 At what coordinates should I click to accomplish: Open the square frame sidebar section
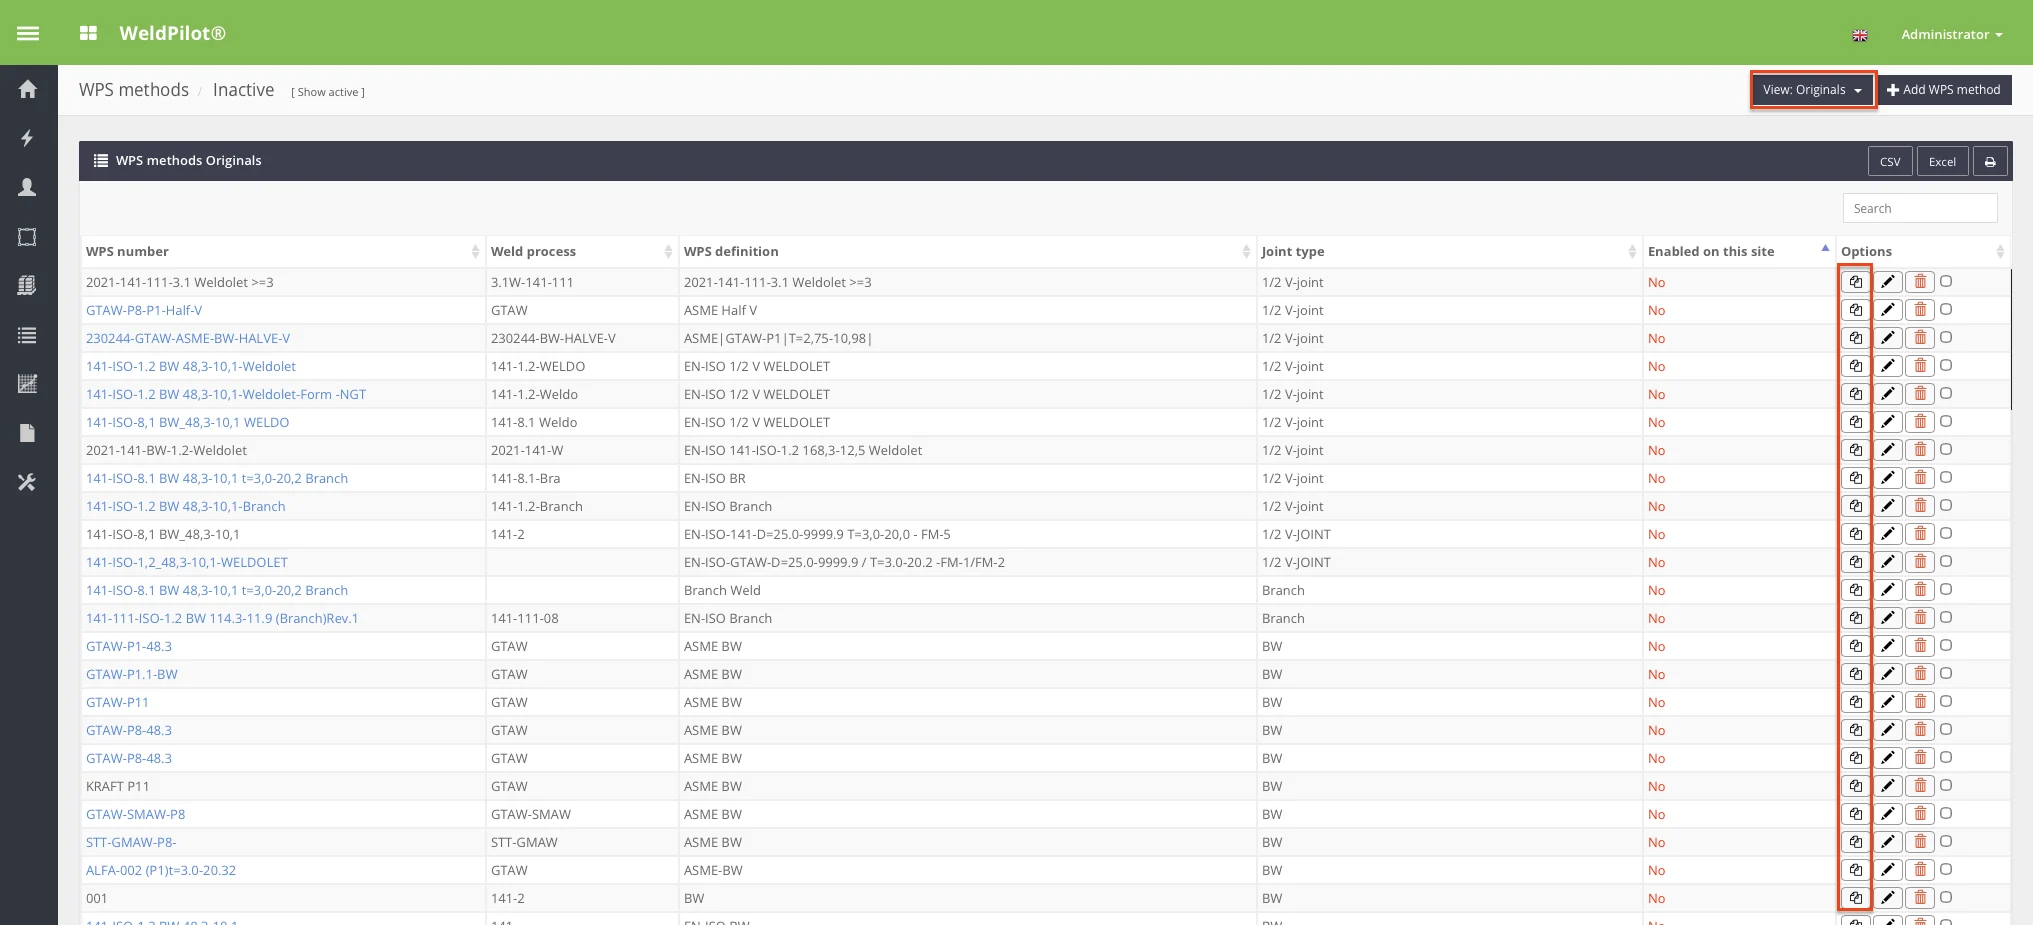point(28,237)
